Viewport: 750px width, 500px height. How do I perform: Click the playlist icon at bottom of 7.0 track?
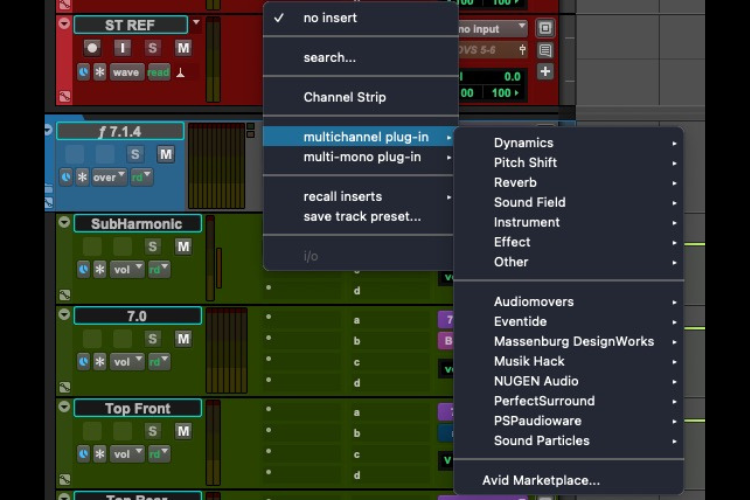point(64,387)
